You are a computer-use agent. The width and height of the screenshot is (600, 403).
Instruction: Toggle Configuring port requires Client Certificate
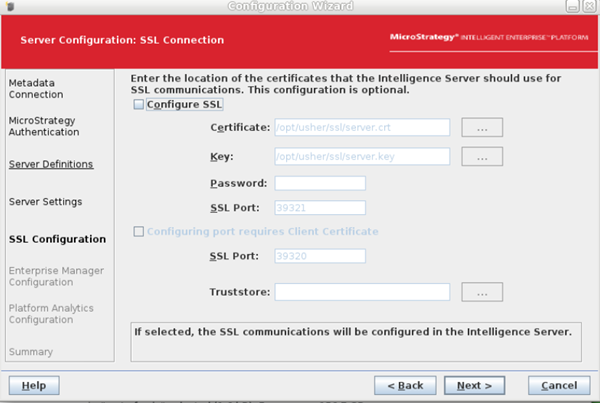pos(138,232)
